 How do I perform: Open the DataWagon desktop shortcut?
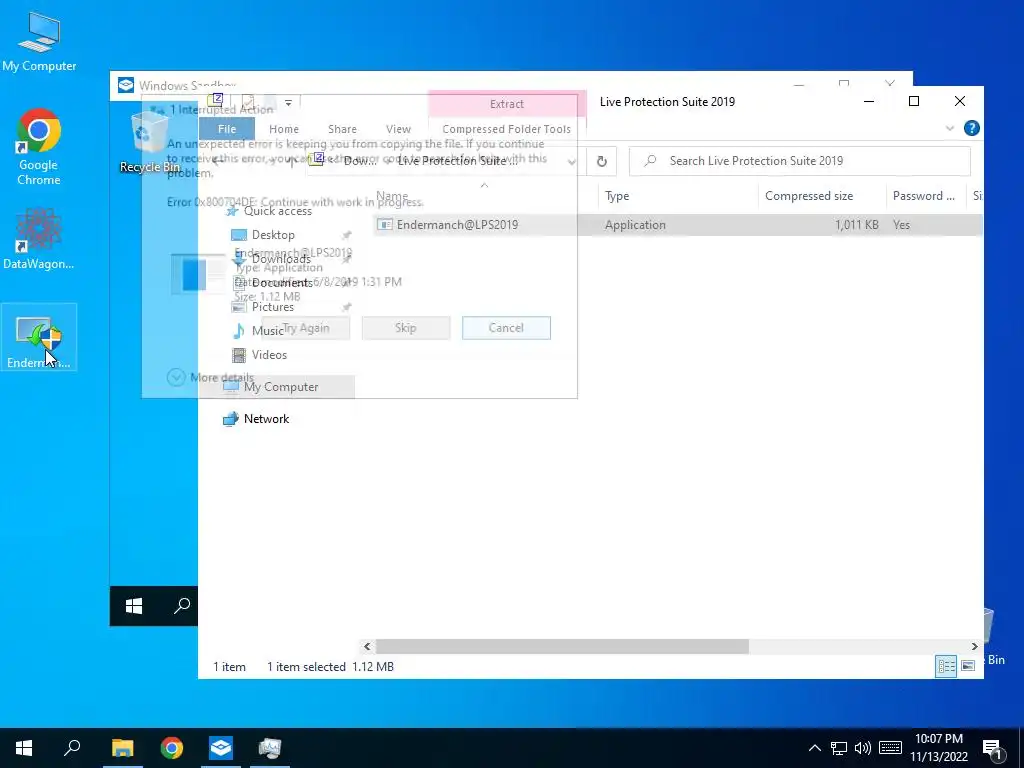coord(39,239)
